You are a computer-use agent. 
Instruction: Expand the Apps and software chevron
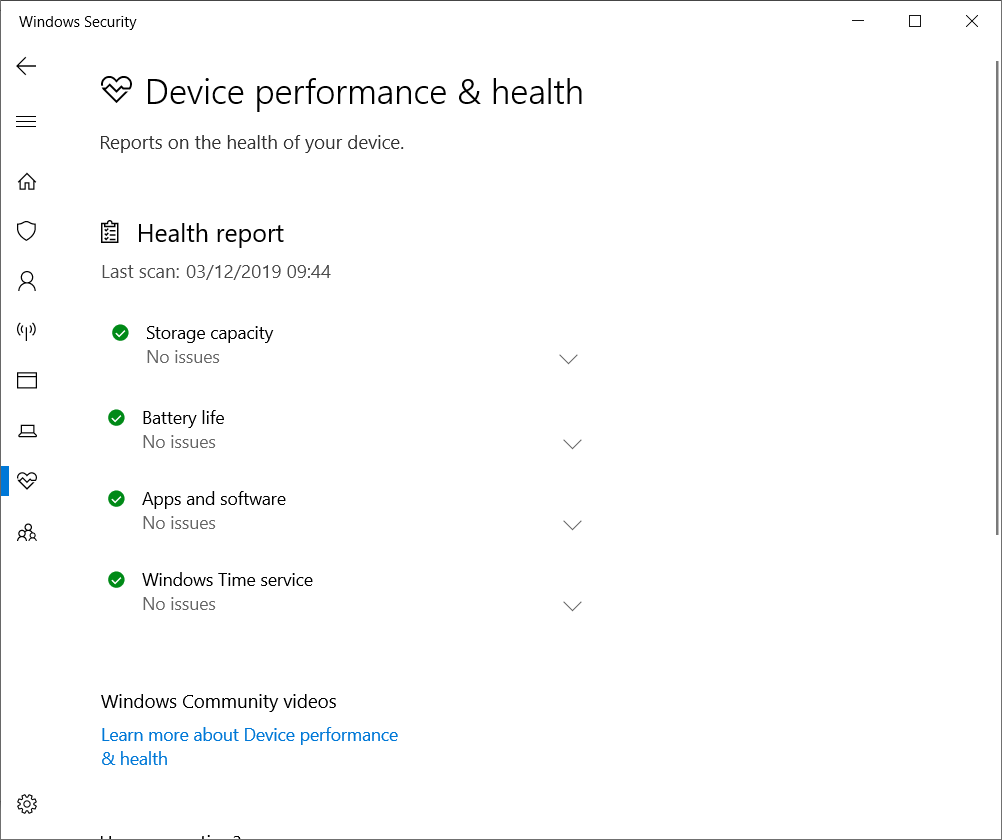pos(572,525)
